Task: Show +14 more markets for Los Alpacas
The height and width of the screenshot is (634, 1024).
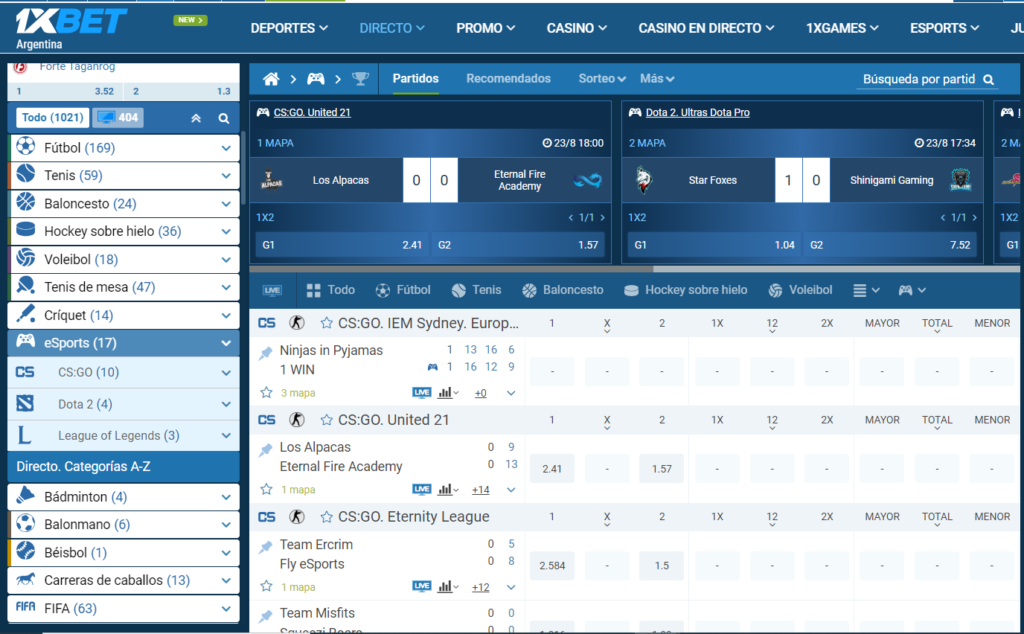Action: point(481,490)
